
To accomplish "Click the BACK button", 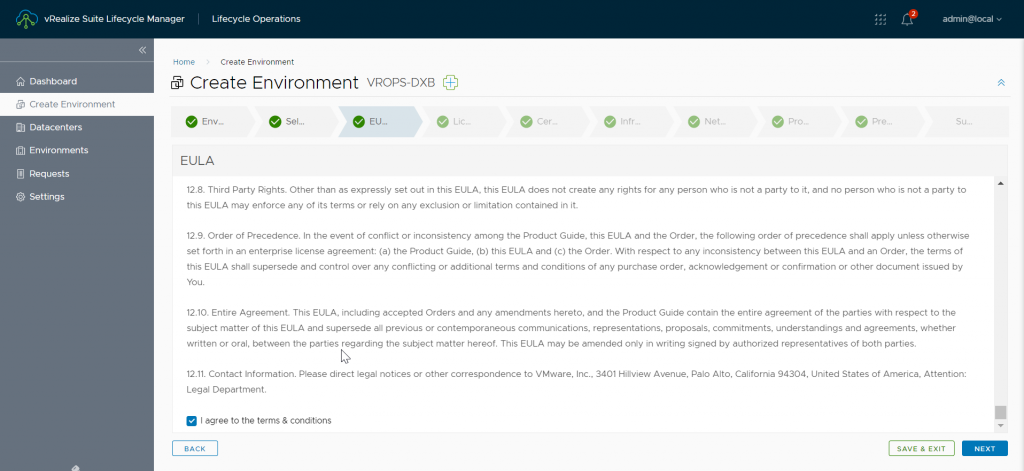I will click(195, 448).
